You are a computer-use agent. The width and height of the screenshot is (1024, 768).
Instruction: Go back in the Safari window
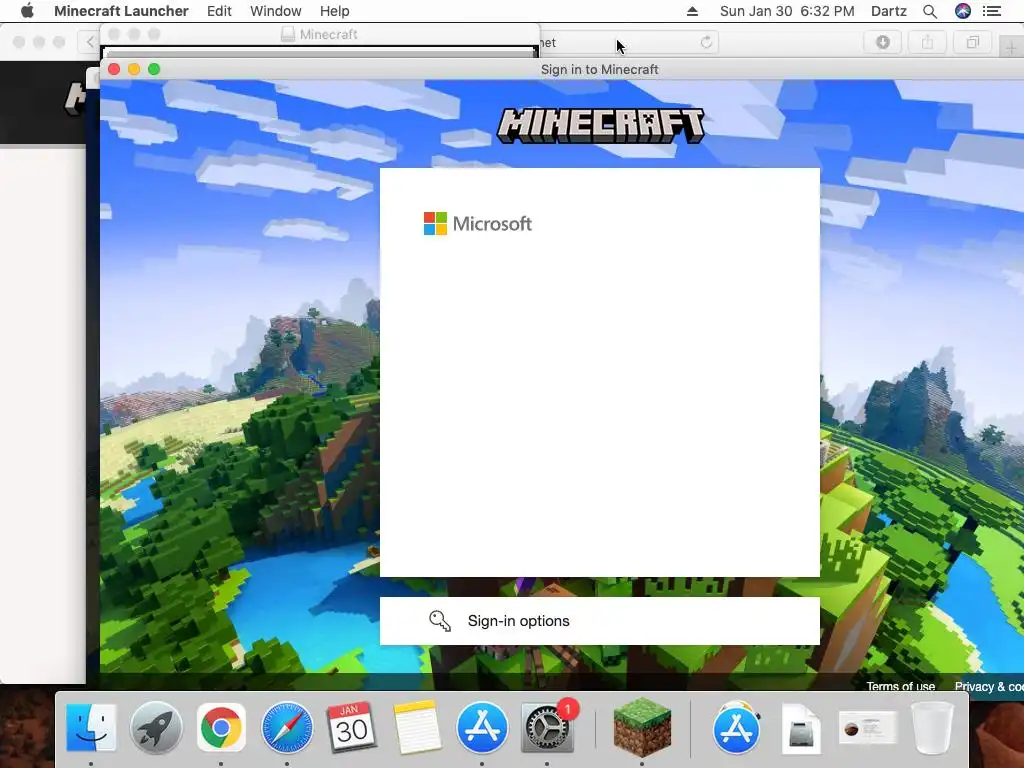point(90,42)
